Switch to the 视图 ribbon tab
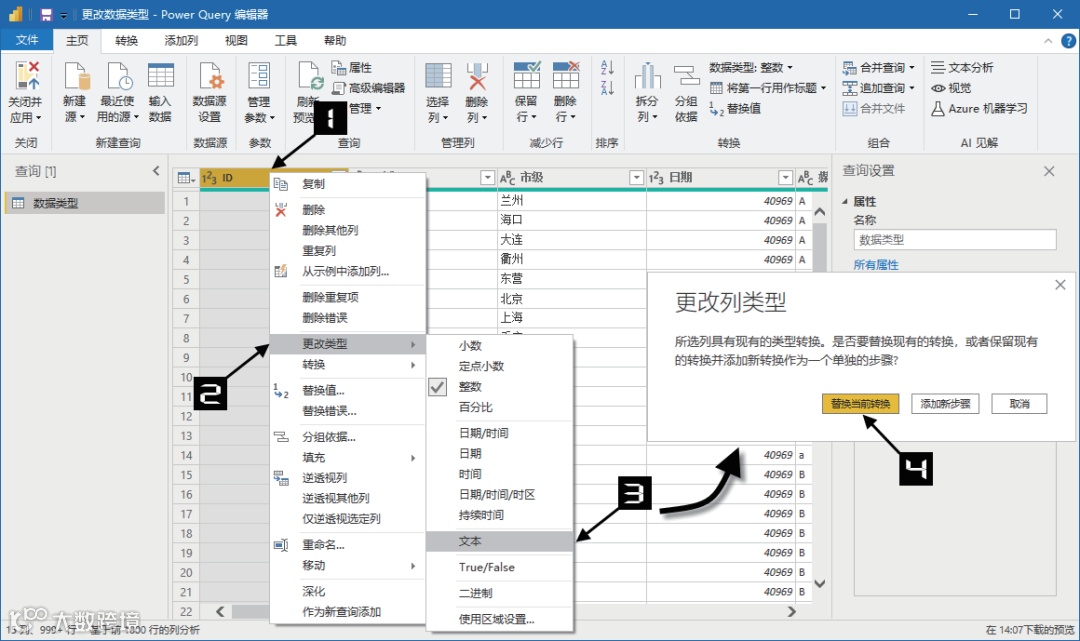The width and height of the screenshot is (1080, 641). pos(236,41)
